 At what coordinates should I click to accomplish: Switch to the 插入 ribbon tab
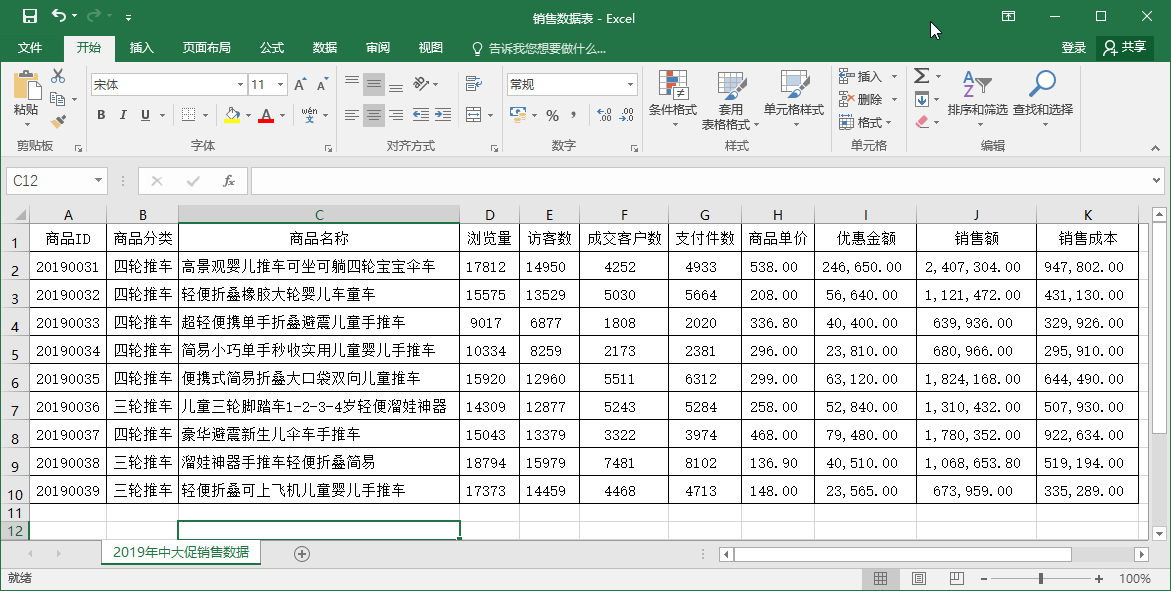(x=141, y=46)
